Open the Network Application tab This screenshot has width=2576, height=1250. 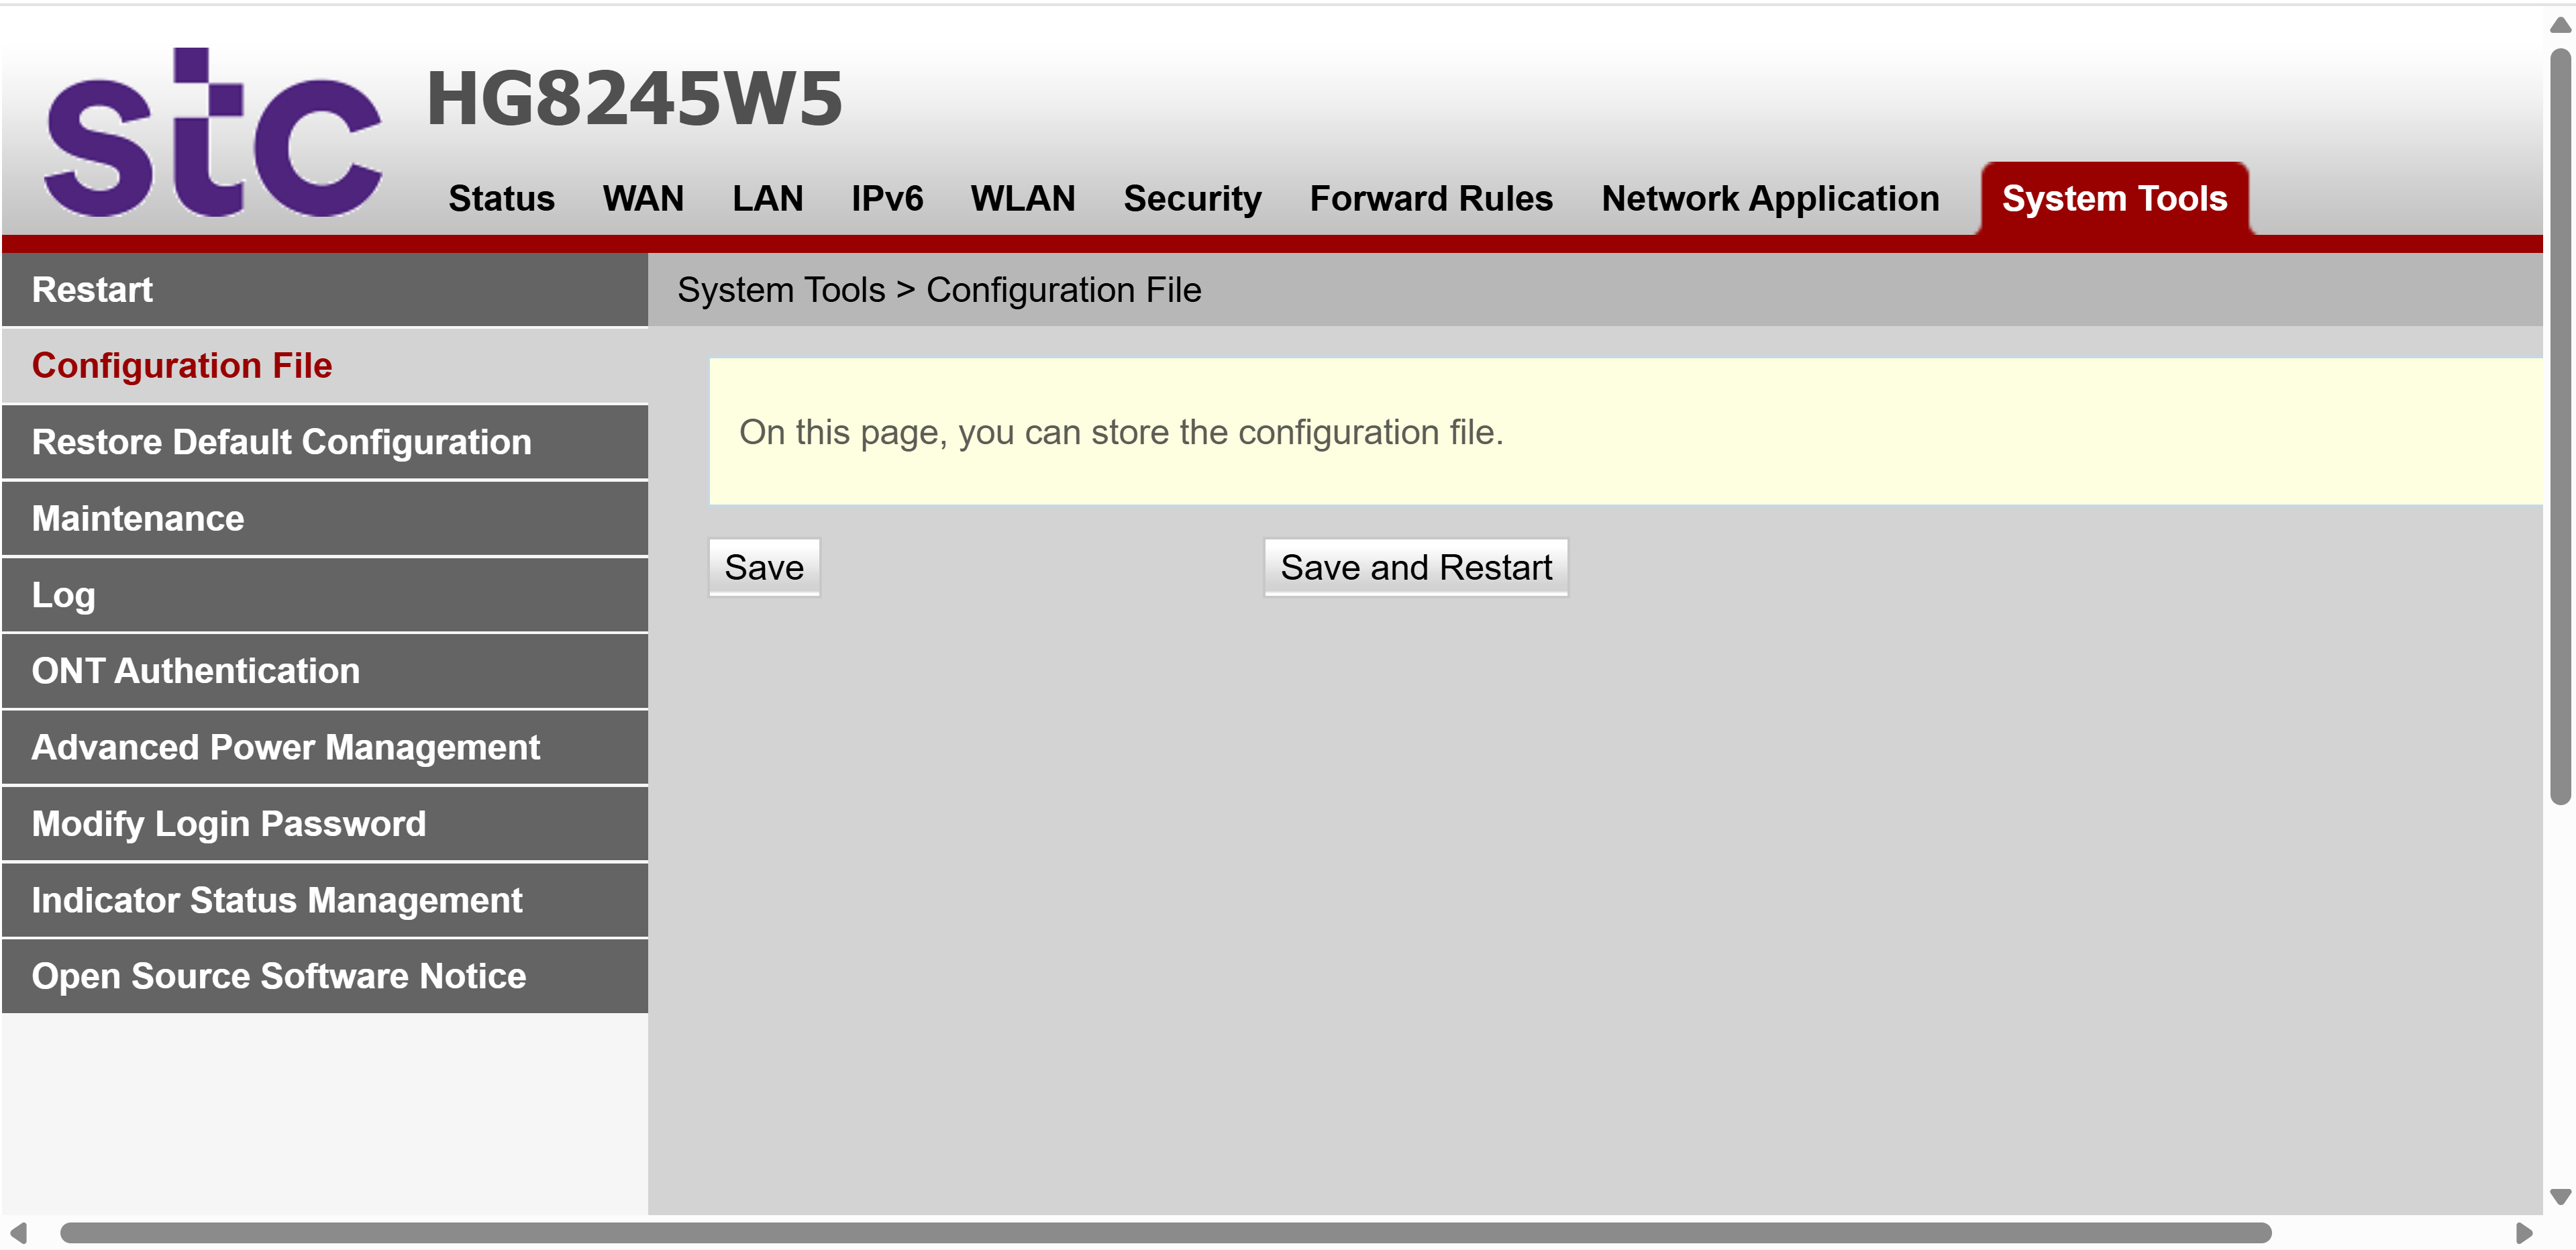coord(1769,198)
